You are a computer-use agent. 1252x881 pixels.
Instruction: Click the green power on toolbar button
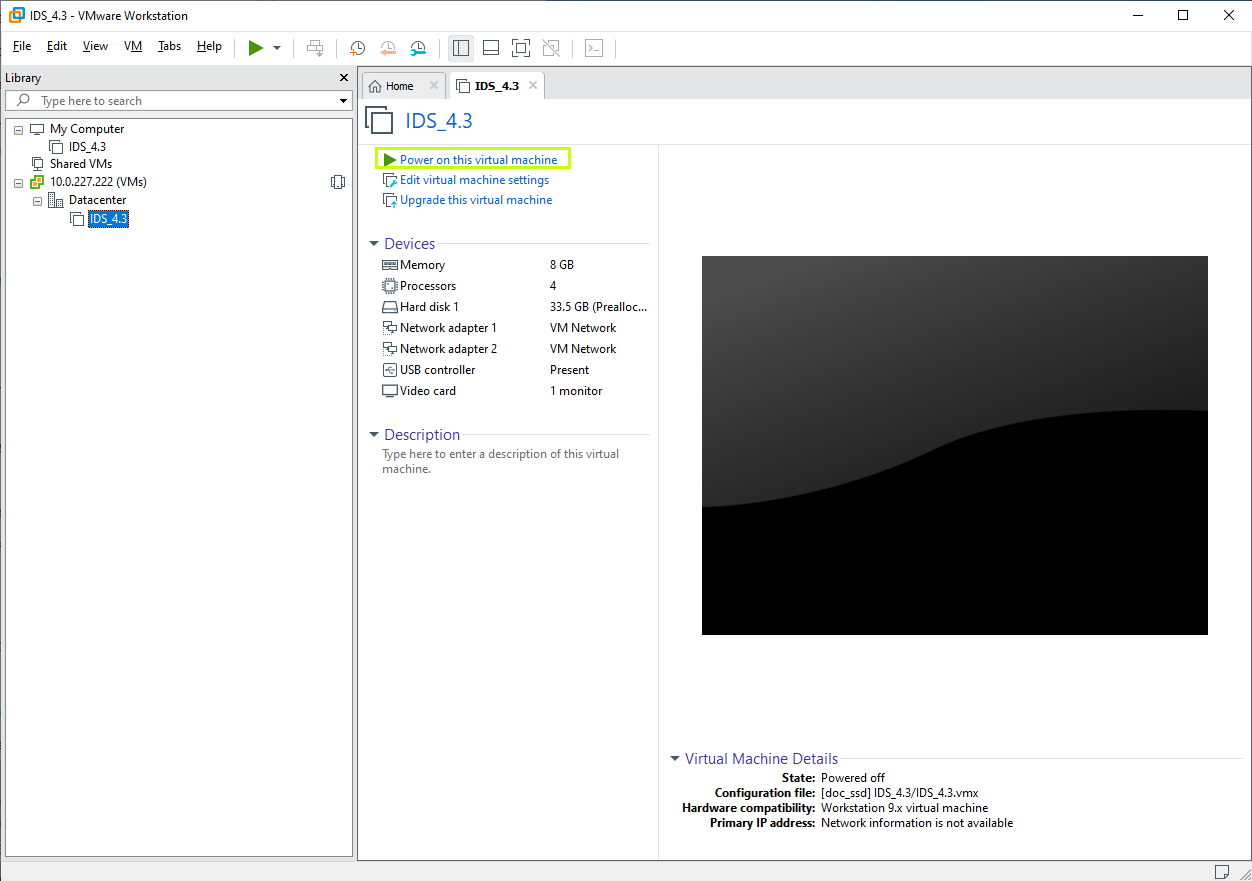pos(256,47)
